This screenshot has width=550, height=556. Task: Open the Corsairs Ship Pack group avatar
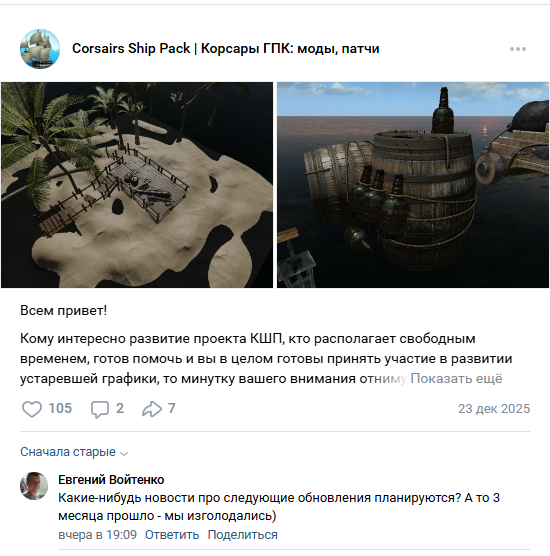click(x=40, y=49)
